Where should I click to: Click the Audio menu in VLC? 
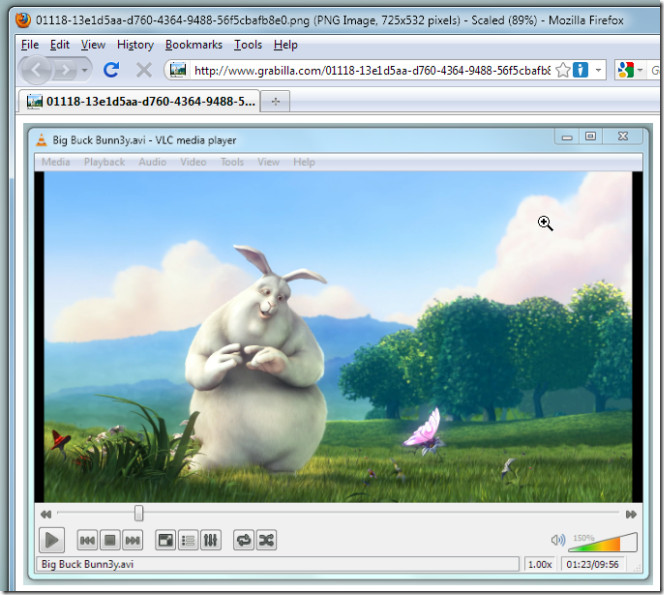[x=152, y=162]
